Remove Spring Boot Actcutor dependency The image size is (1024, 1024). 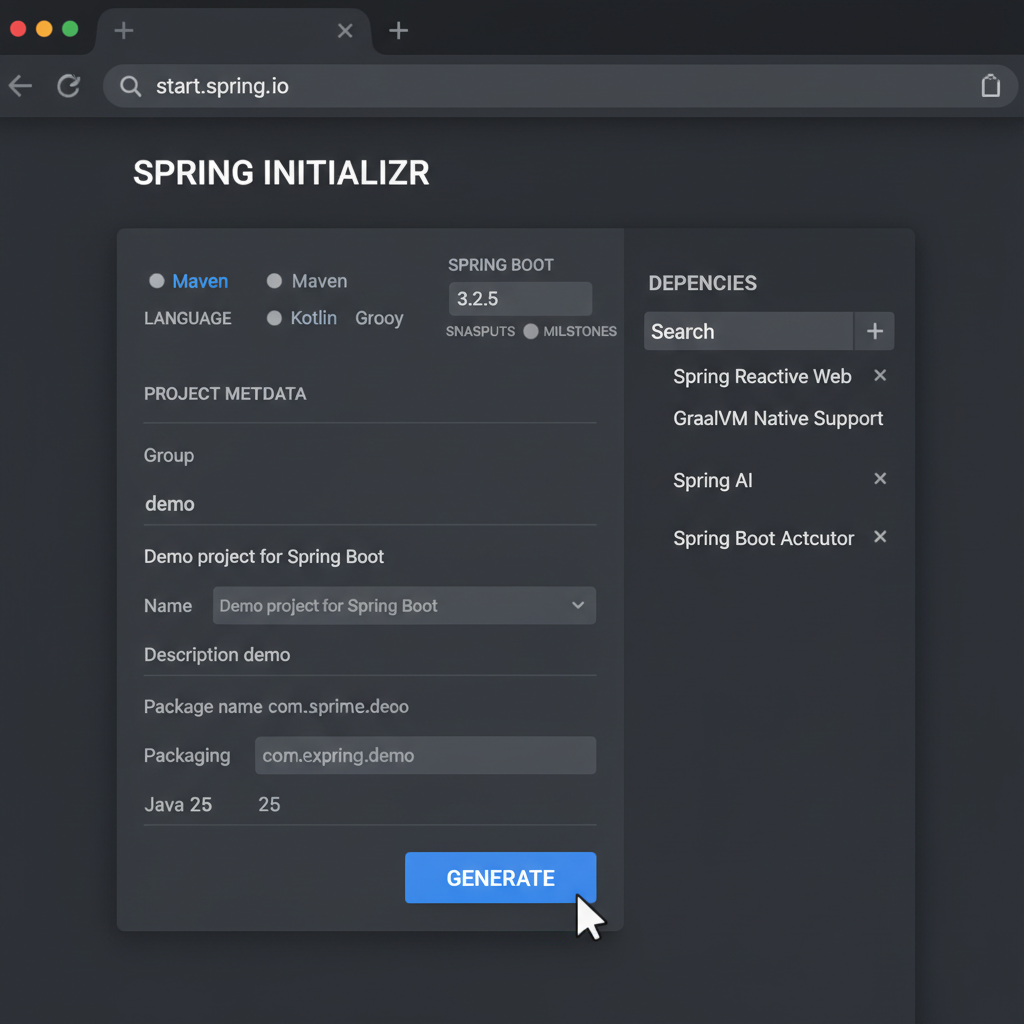coord(880,537)
